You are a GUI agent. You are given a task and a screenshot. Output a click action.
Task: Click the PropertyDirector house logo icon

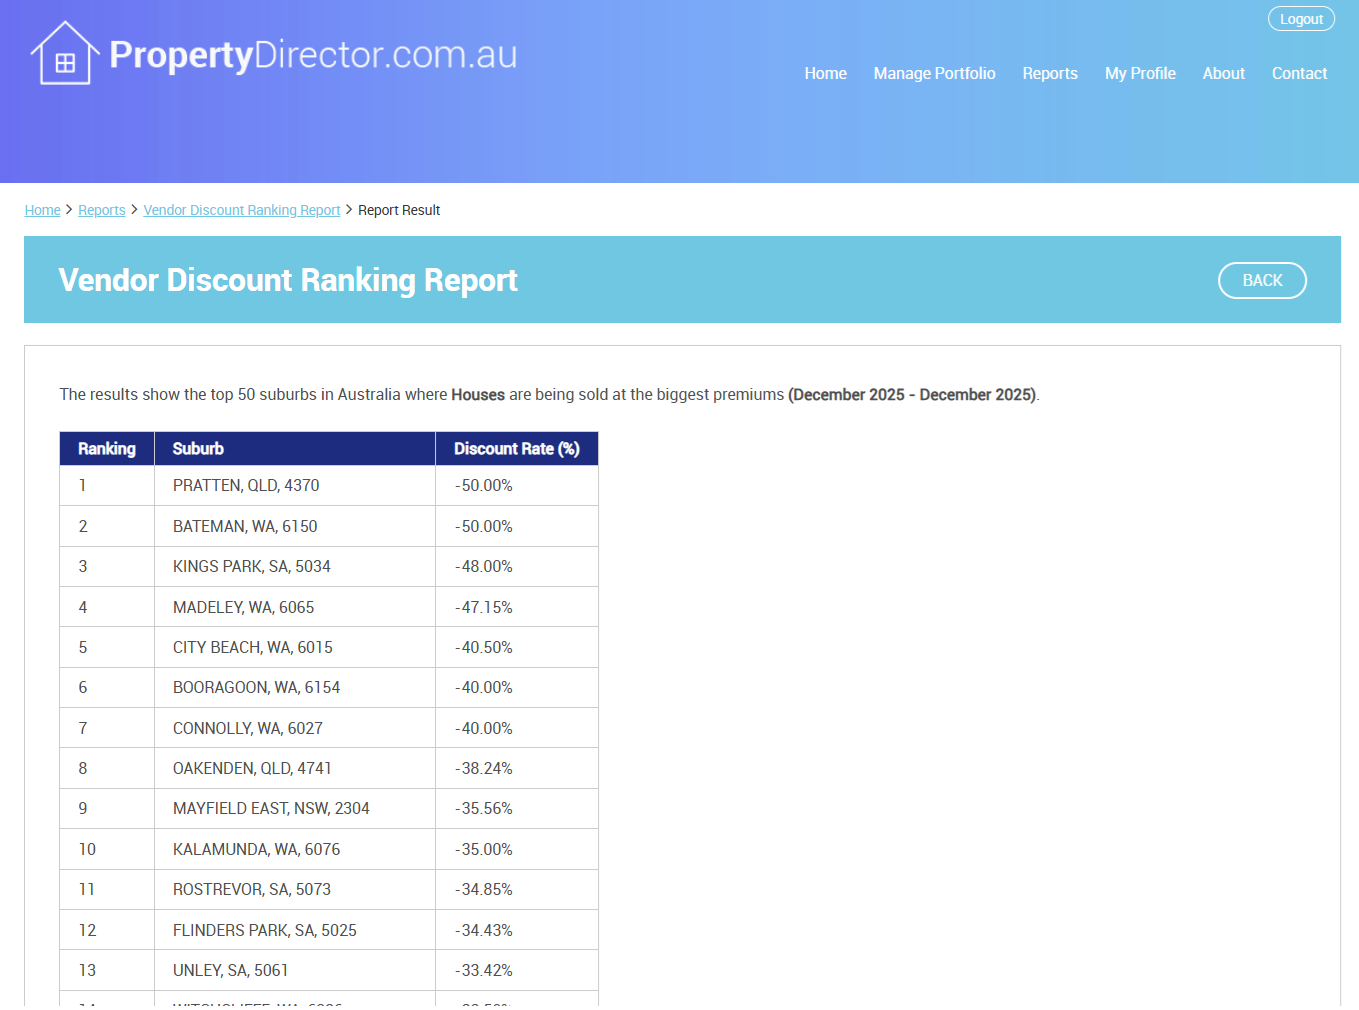coord(64,54)
